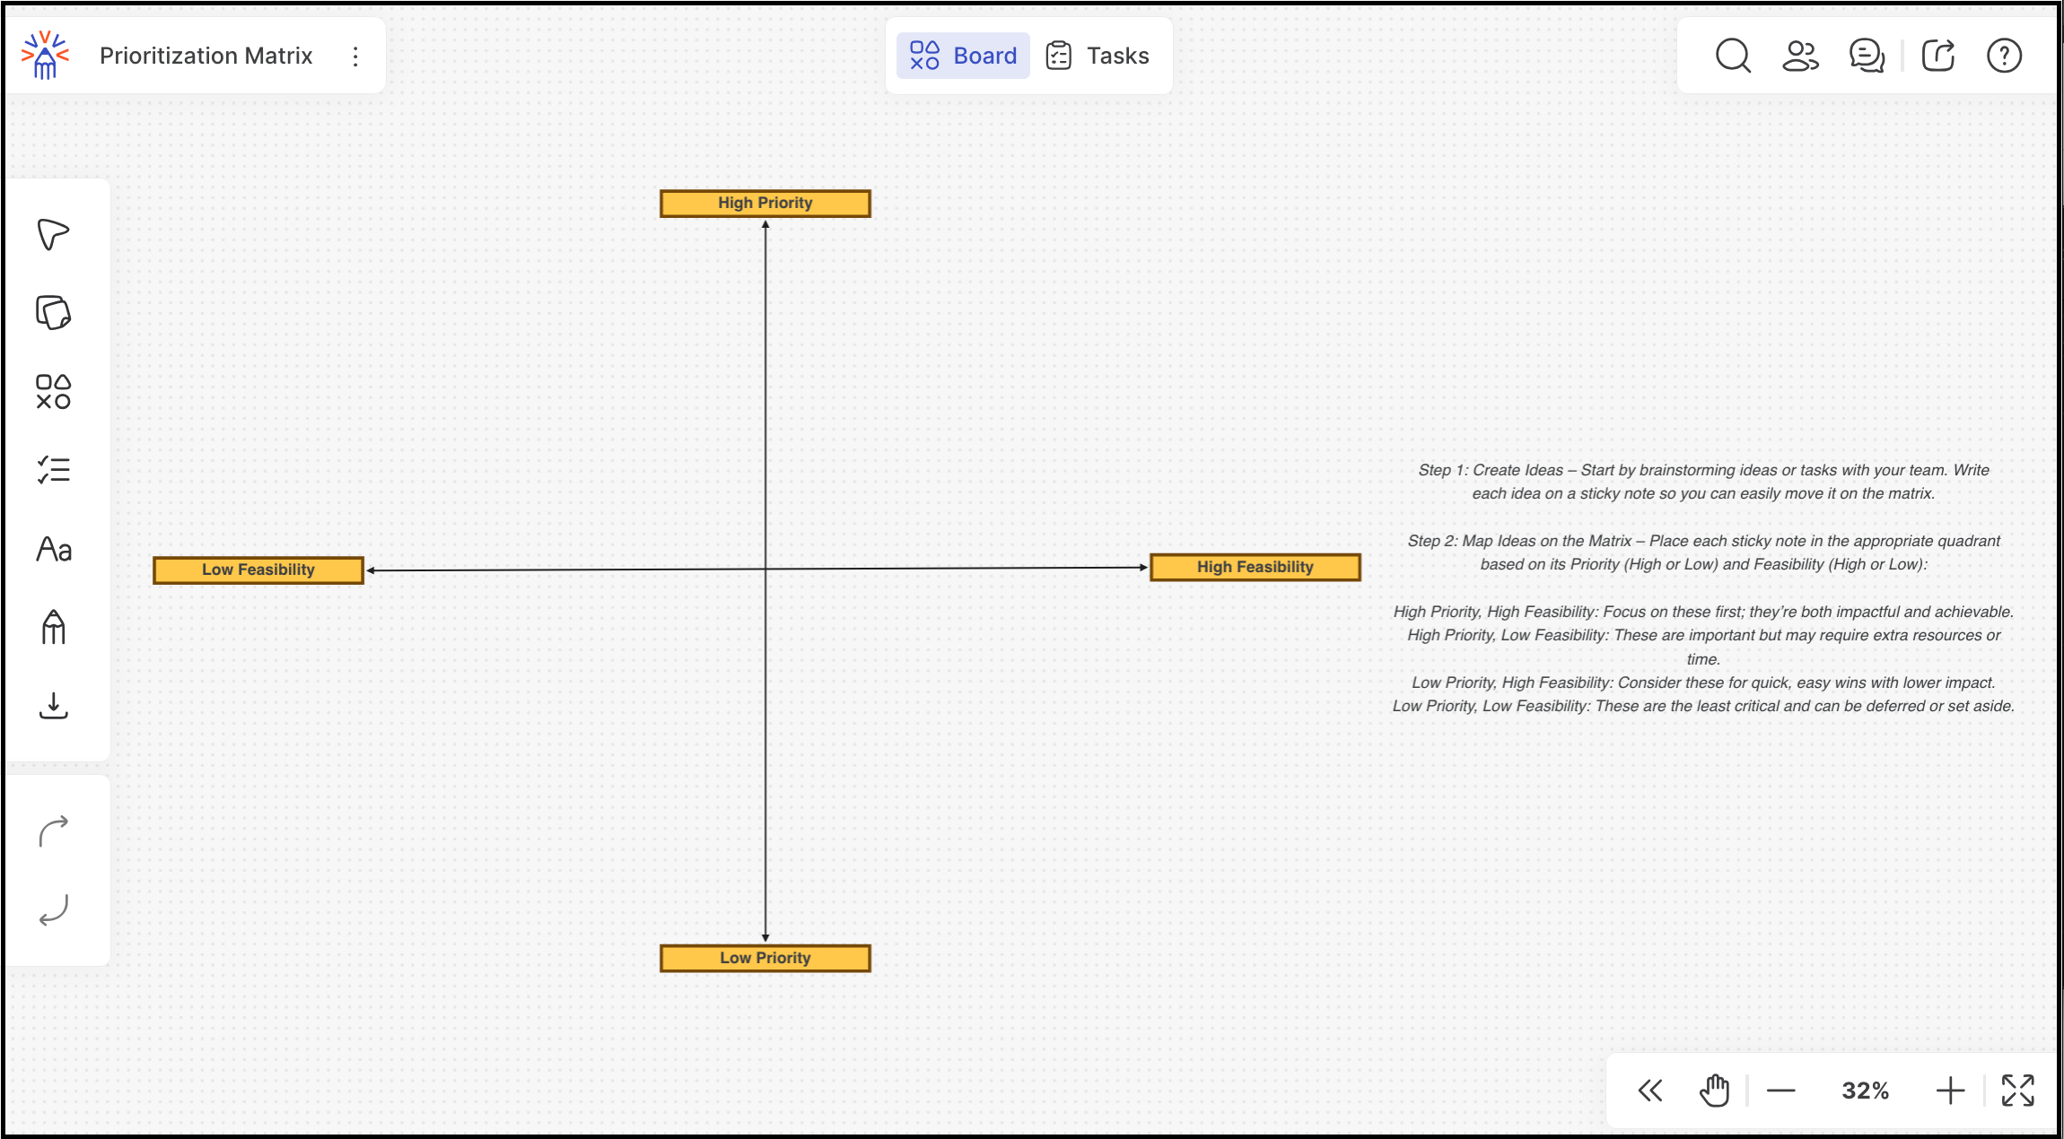This screenshot has width=2064, height=1139.
Task: Toggle fullscreen view mode
Action: pyautogui.click(x=2018, y=1090)
